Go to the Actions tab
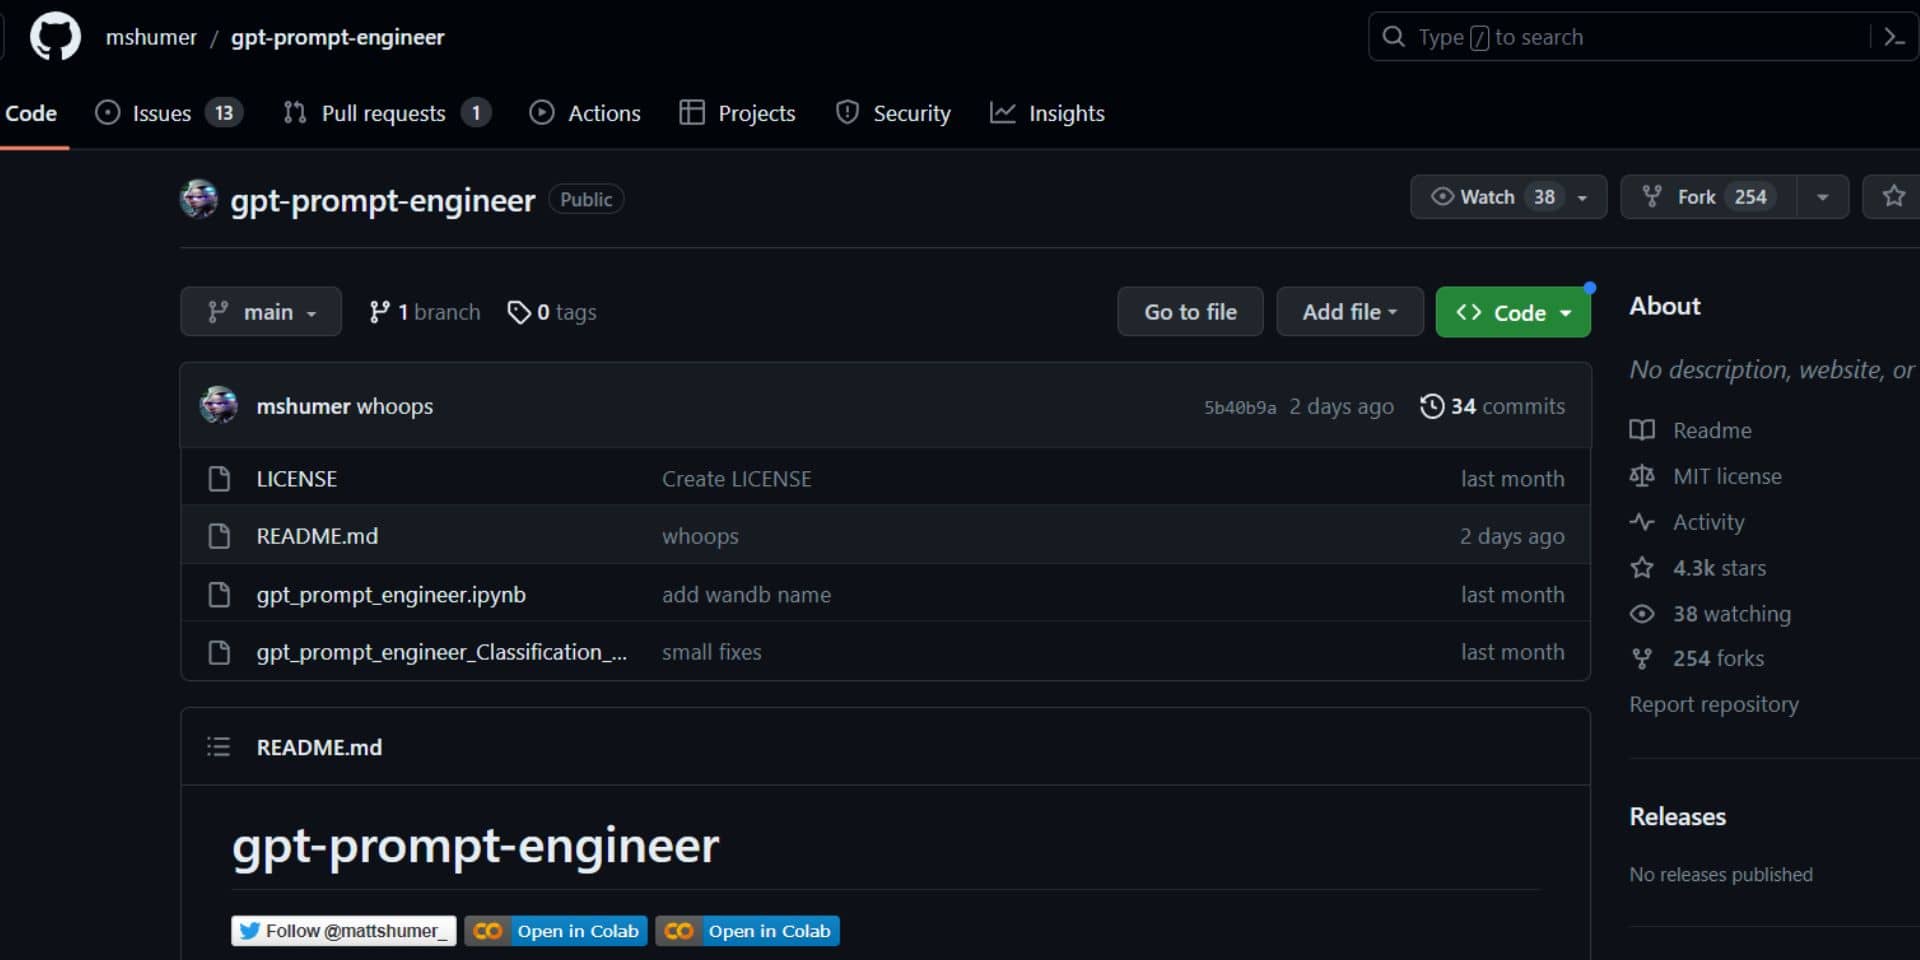The height and width of the screenshot is (960, 1920). pos(585,113)
